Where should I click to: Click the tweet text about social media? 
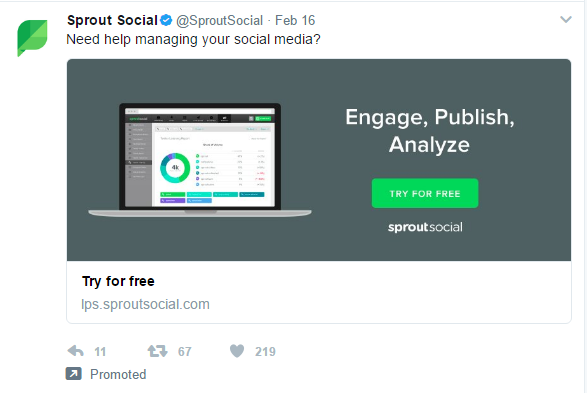pos(193,39)
